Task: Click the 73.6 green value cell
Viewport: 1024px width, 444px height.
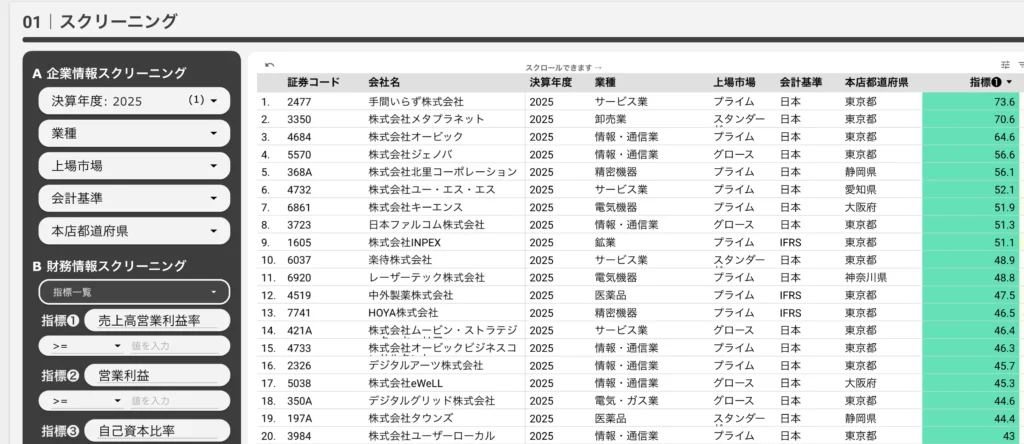Action: 970,102
